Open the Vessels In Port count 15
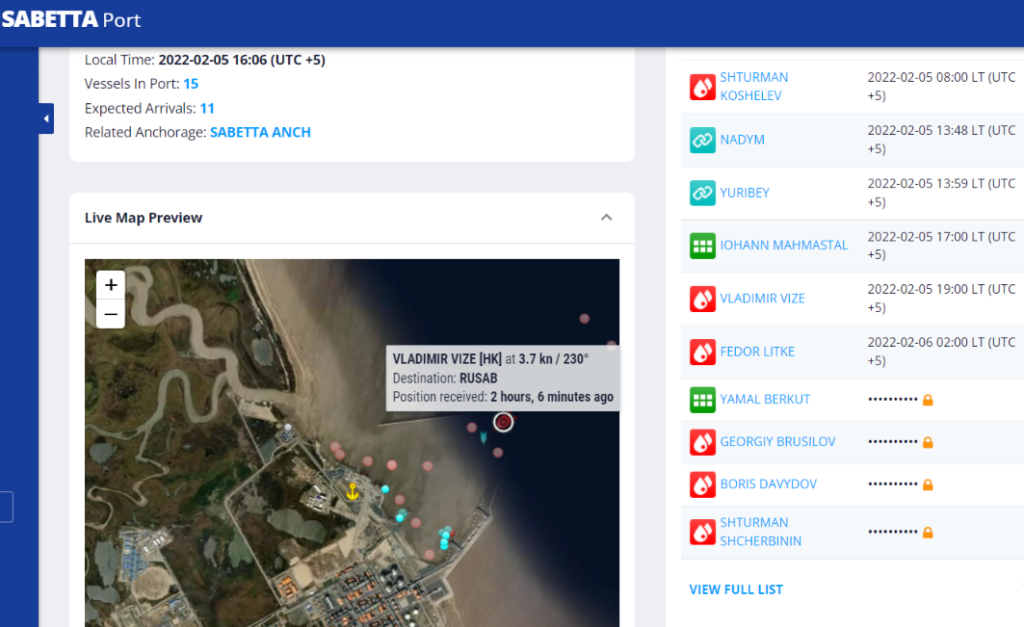 pos(191,84)
